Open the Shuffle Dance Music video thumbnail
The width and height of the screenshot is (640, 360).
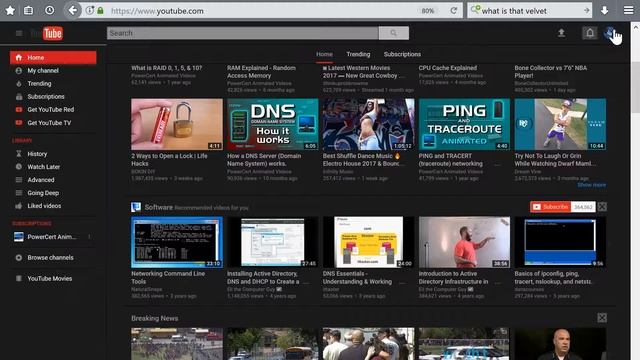[368, 124]
